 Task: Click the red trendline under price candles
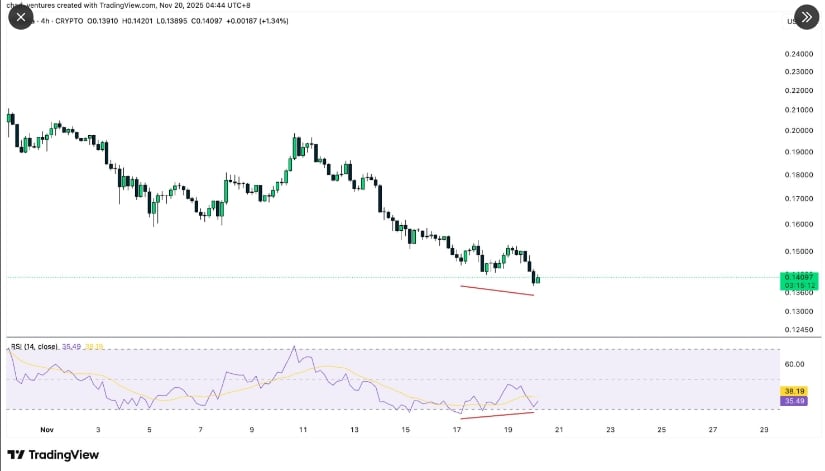click(497, 290)
